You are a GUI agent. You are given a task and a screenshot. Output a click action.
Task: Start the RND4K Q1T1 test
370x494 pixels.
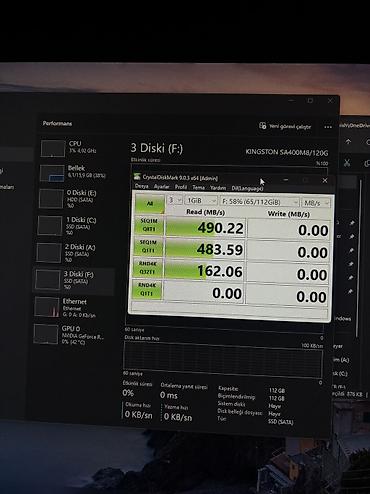147,289
